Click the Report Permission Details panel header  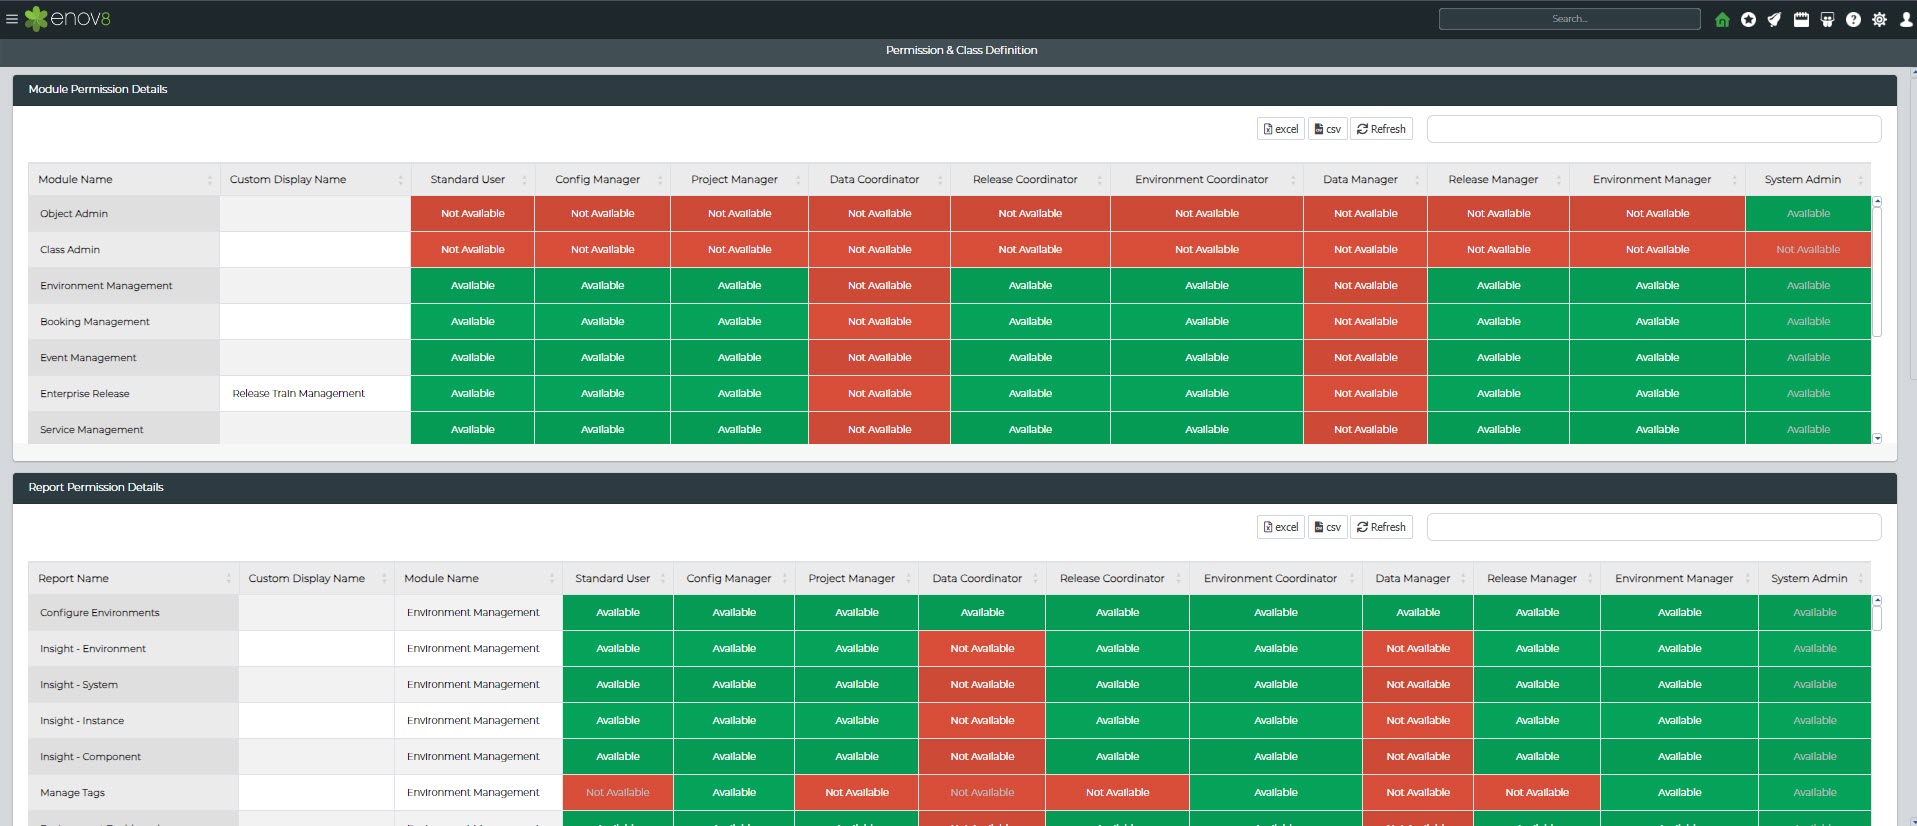click(x=955, y=488)
